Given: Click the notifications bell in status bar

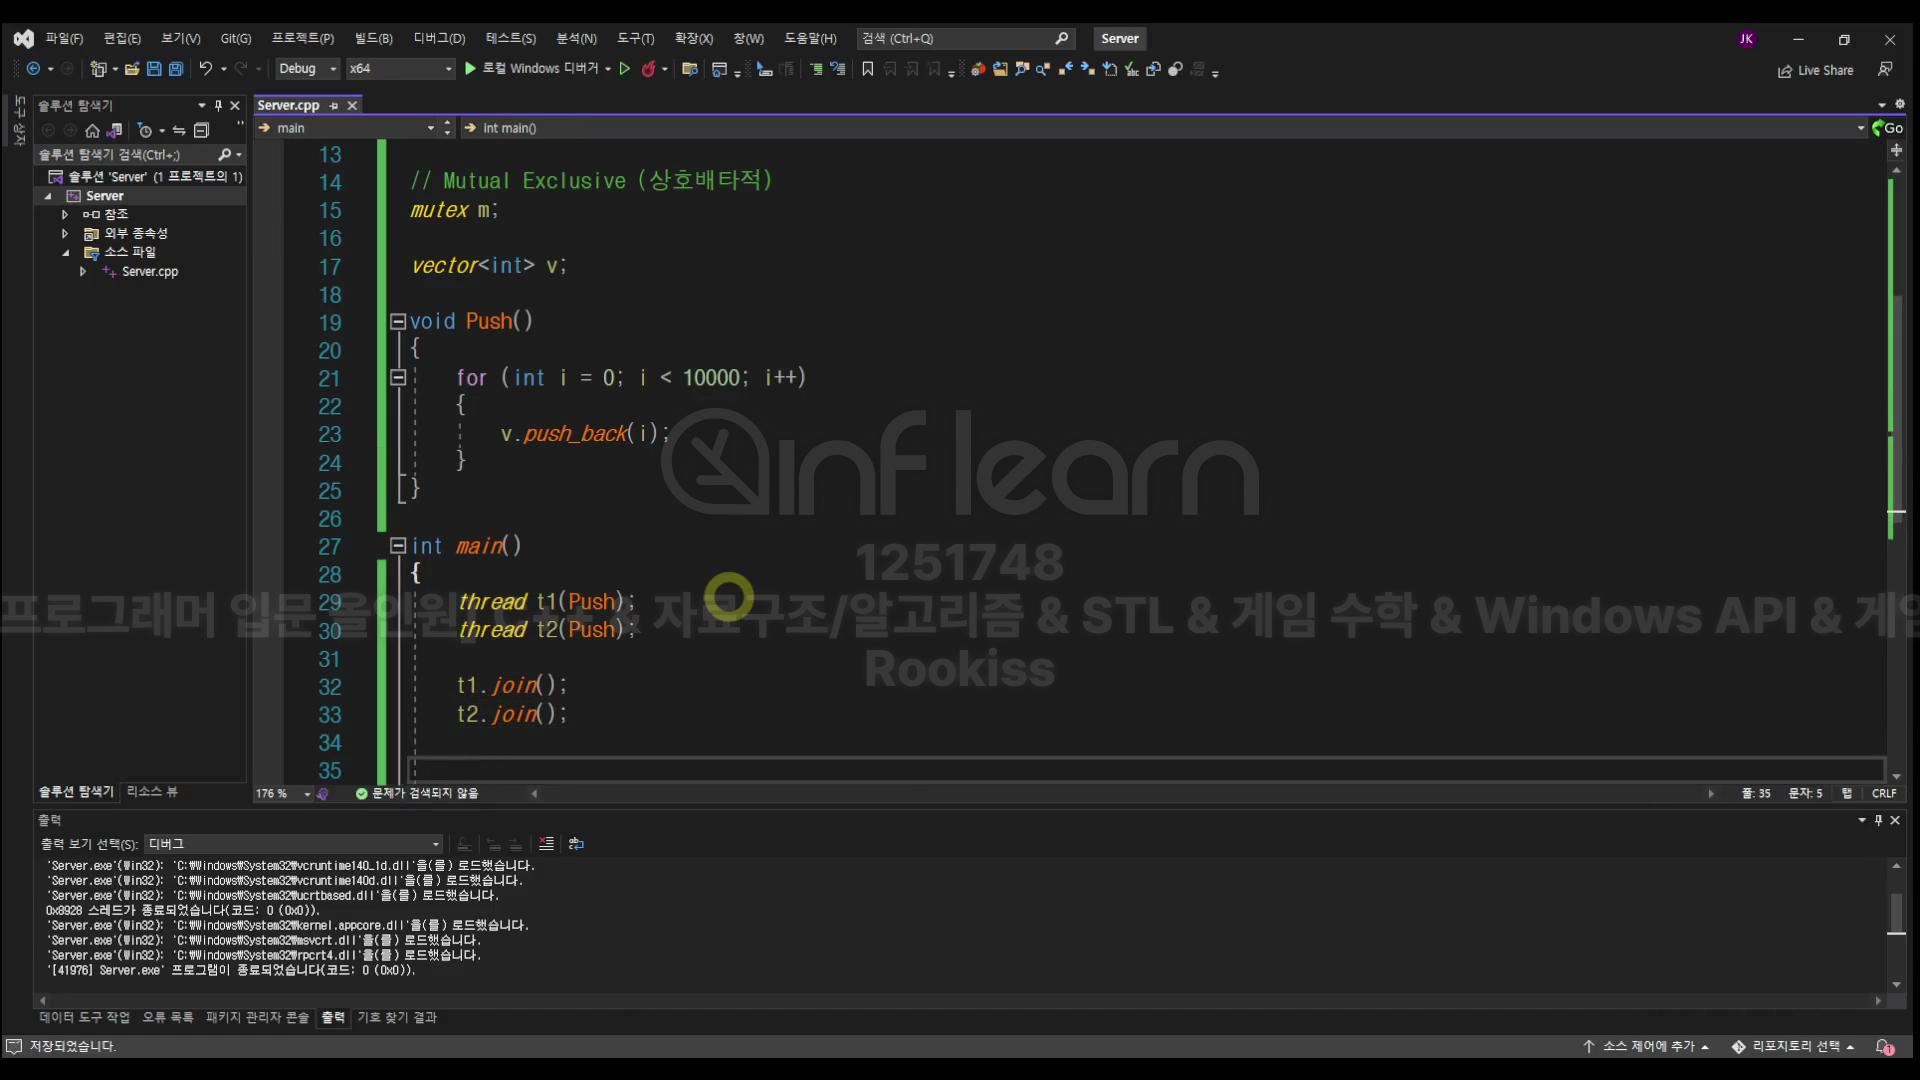Looking at the screenshot, I should [x=1884, y=1046].
